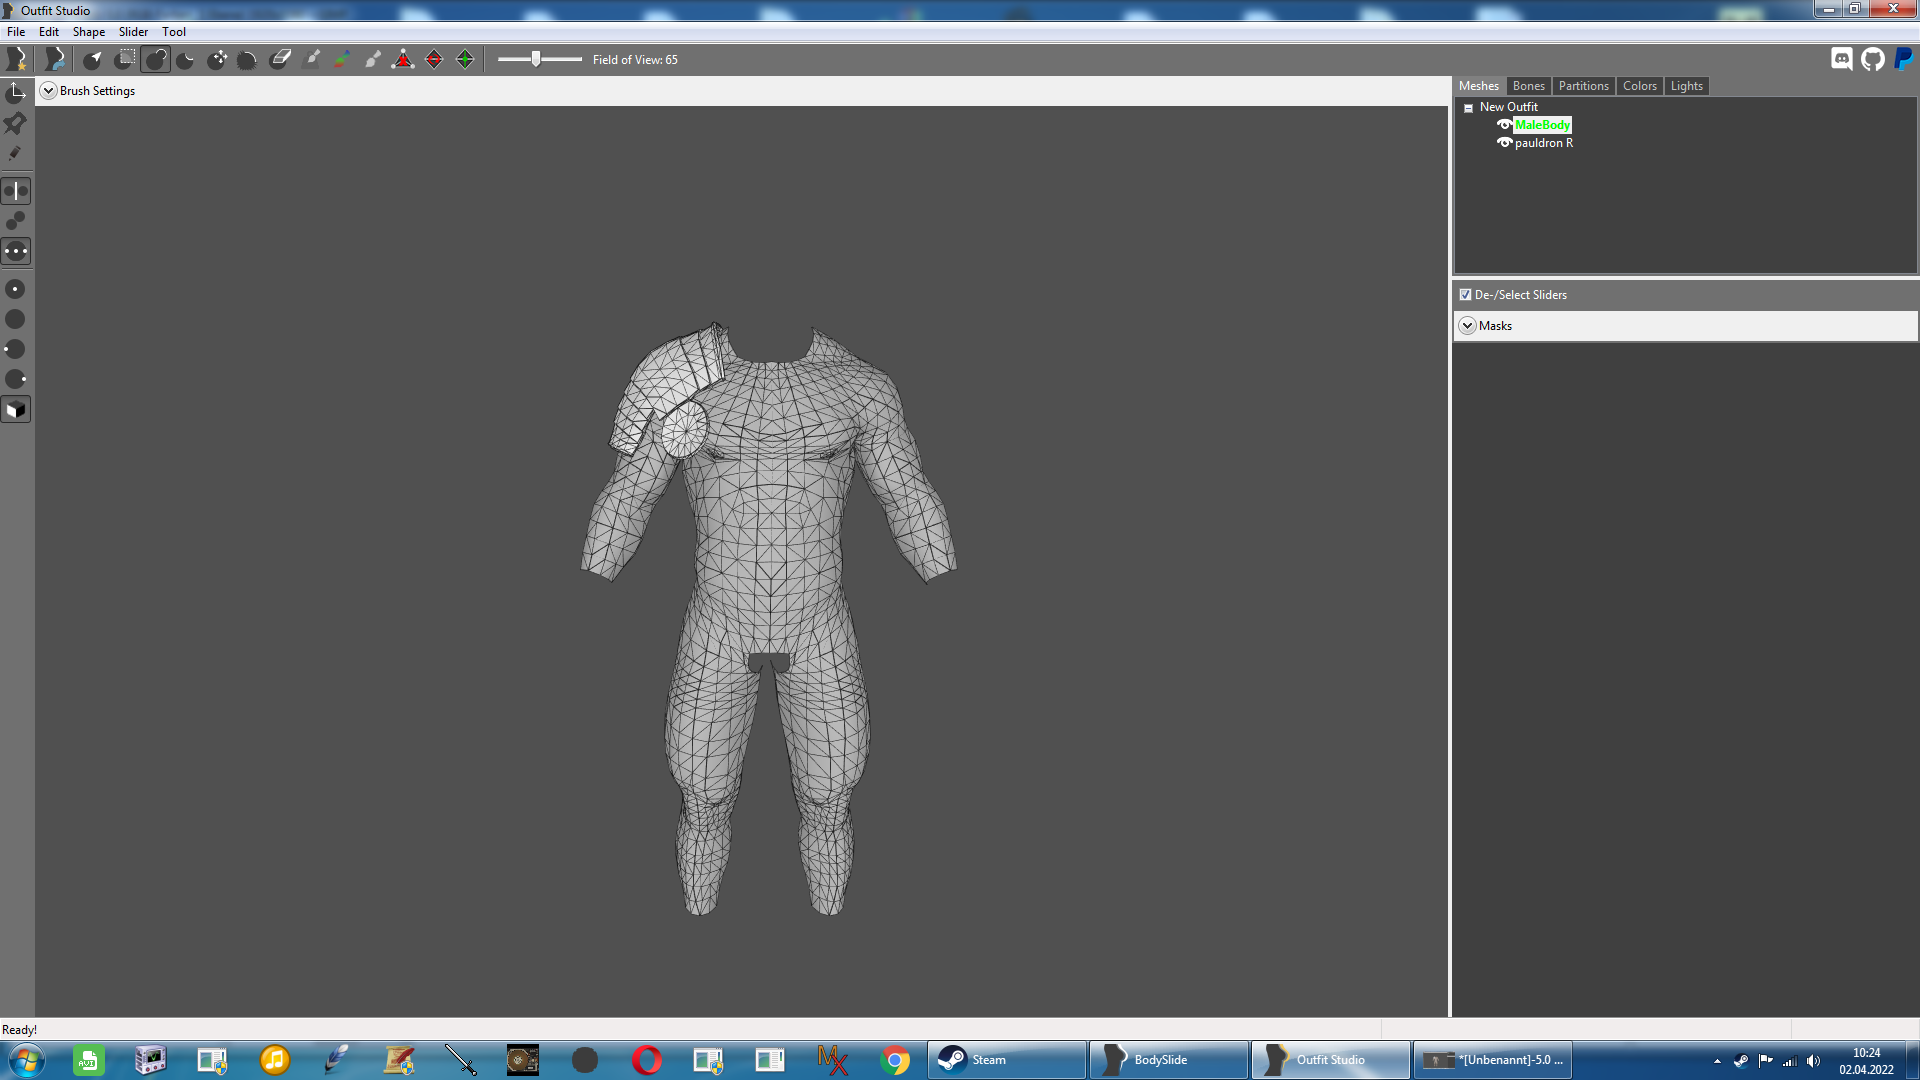The height and width of the screenshot is (1080, 1920).
Task: Open the Edit menu
Action: pyautogui.click(x=49, y=32)
